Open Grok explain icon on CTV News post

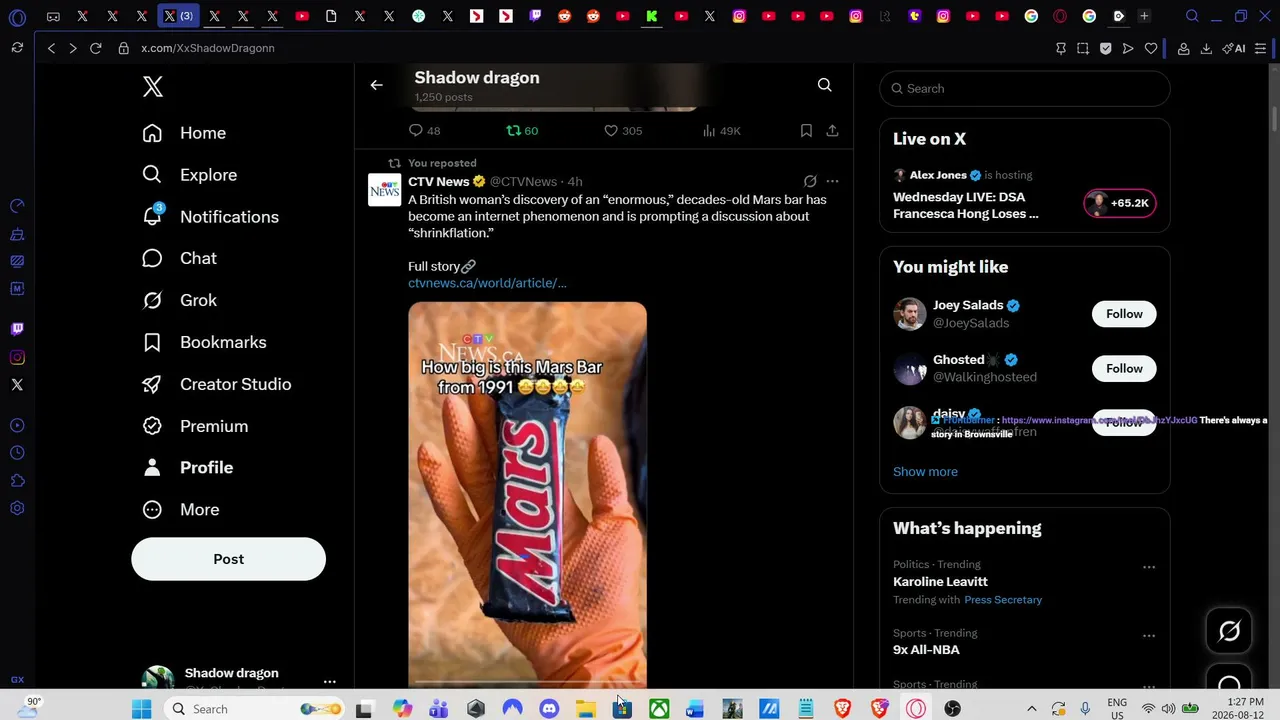tap(810, 181)
